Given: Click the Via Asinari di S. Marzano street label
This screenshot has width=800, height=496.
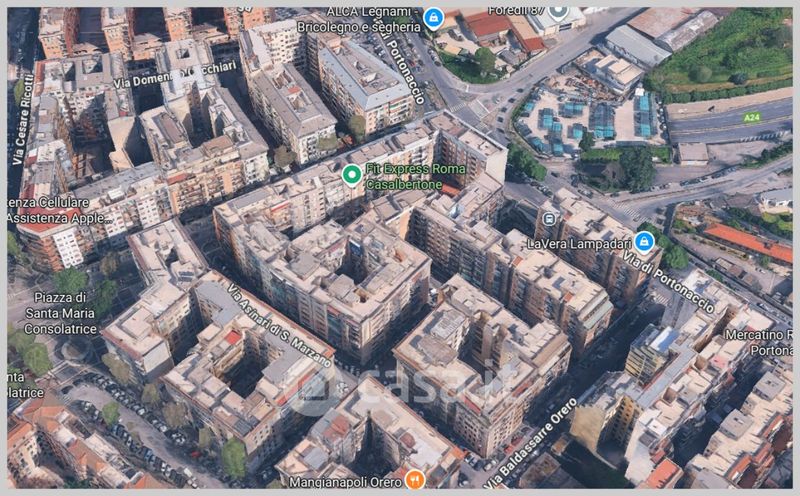Looking at the screenshot, I should coord(280,327).
